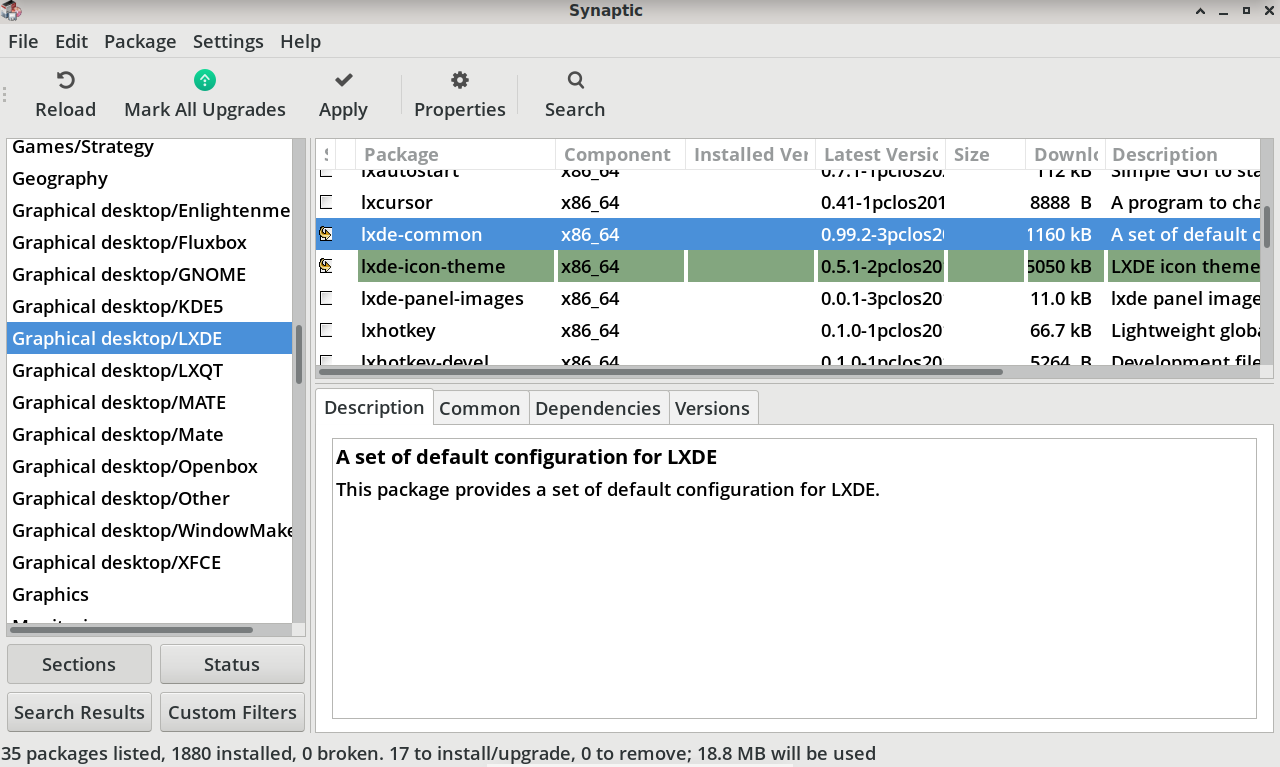Open the Help menu

click(x=300, y=41)
